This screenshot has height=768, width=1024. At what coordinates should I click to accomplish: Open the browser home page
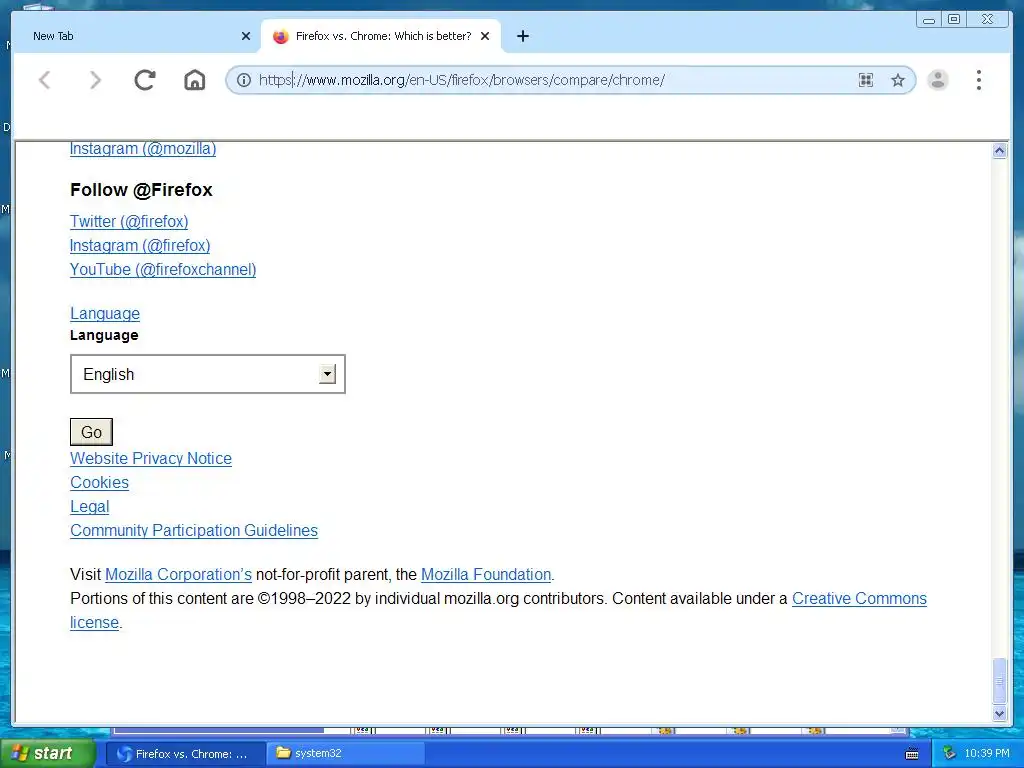[195, 80]
